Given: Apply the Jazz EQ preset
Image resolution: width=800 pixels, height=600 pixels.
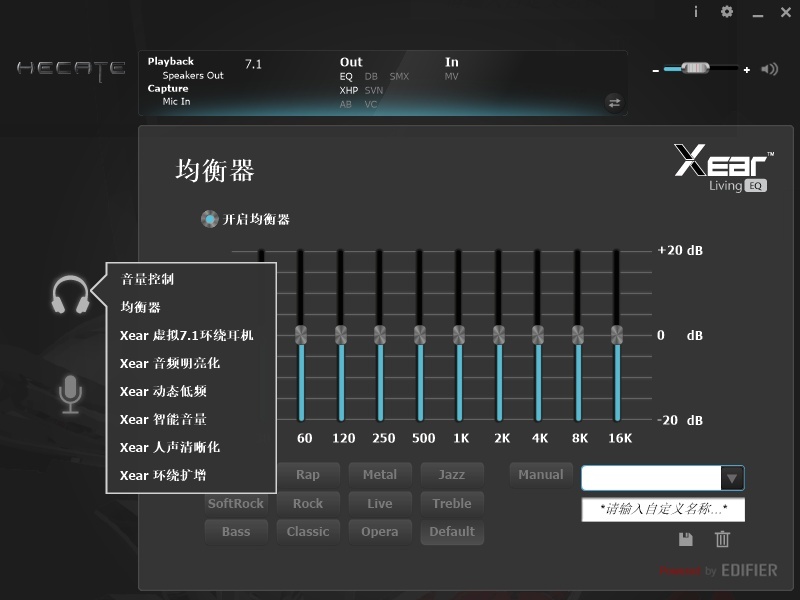Looking at the screenshot, I should pyautogui.click(x=452, y=475).
